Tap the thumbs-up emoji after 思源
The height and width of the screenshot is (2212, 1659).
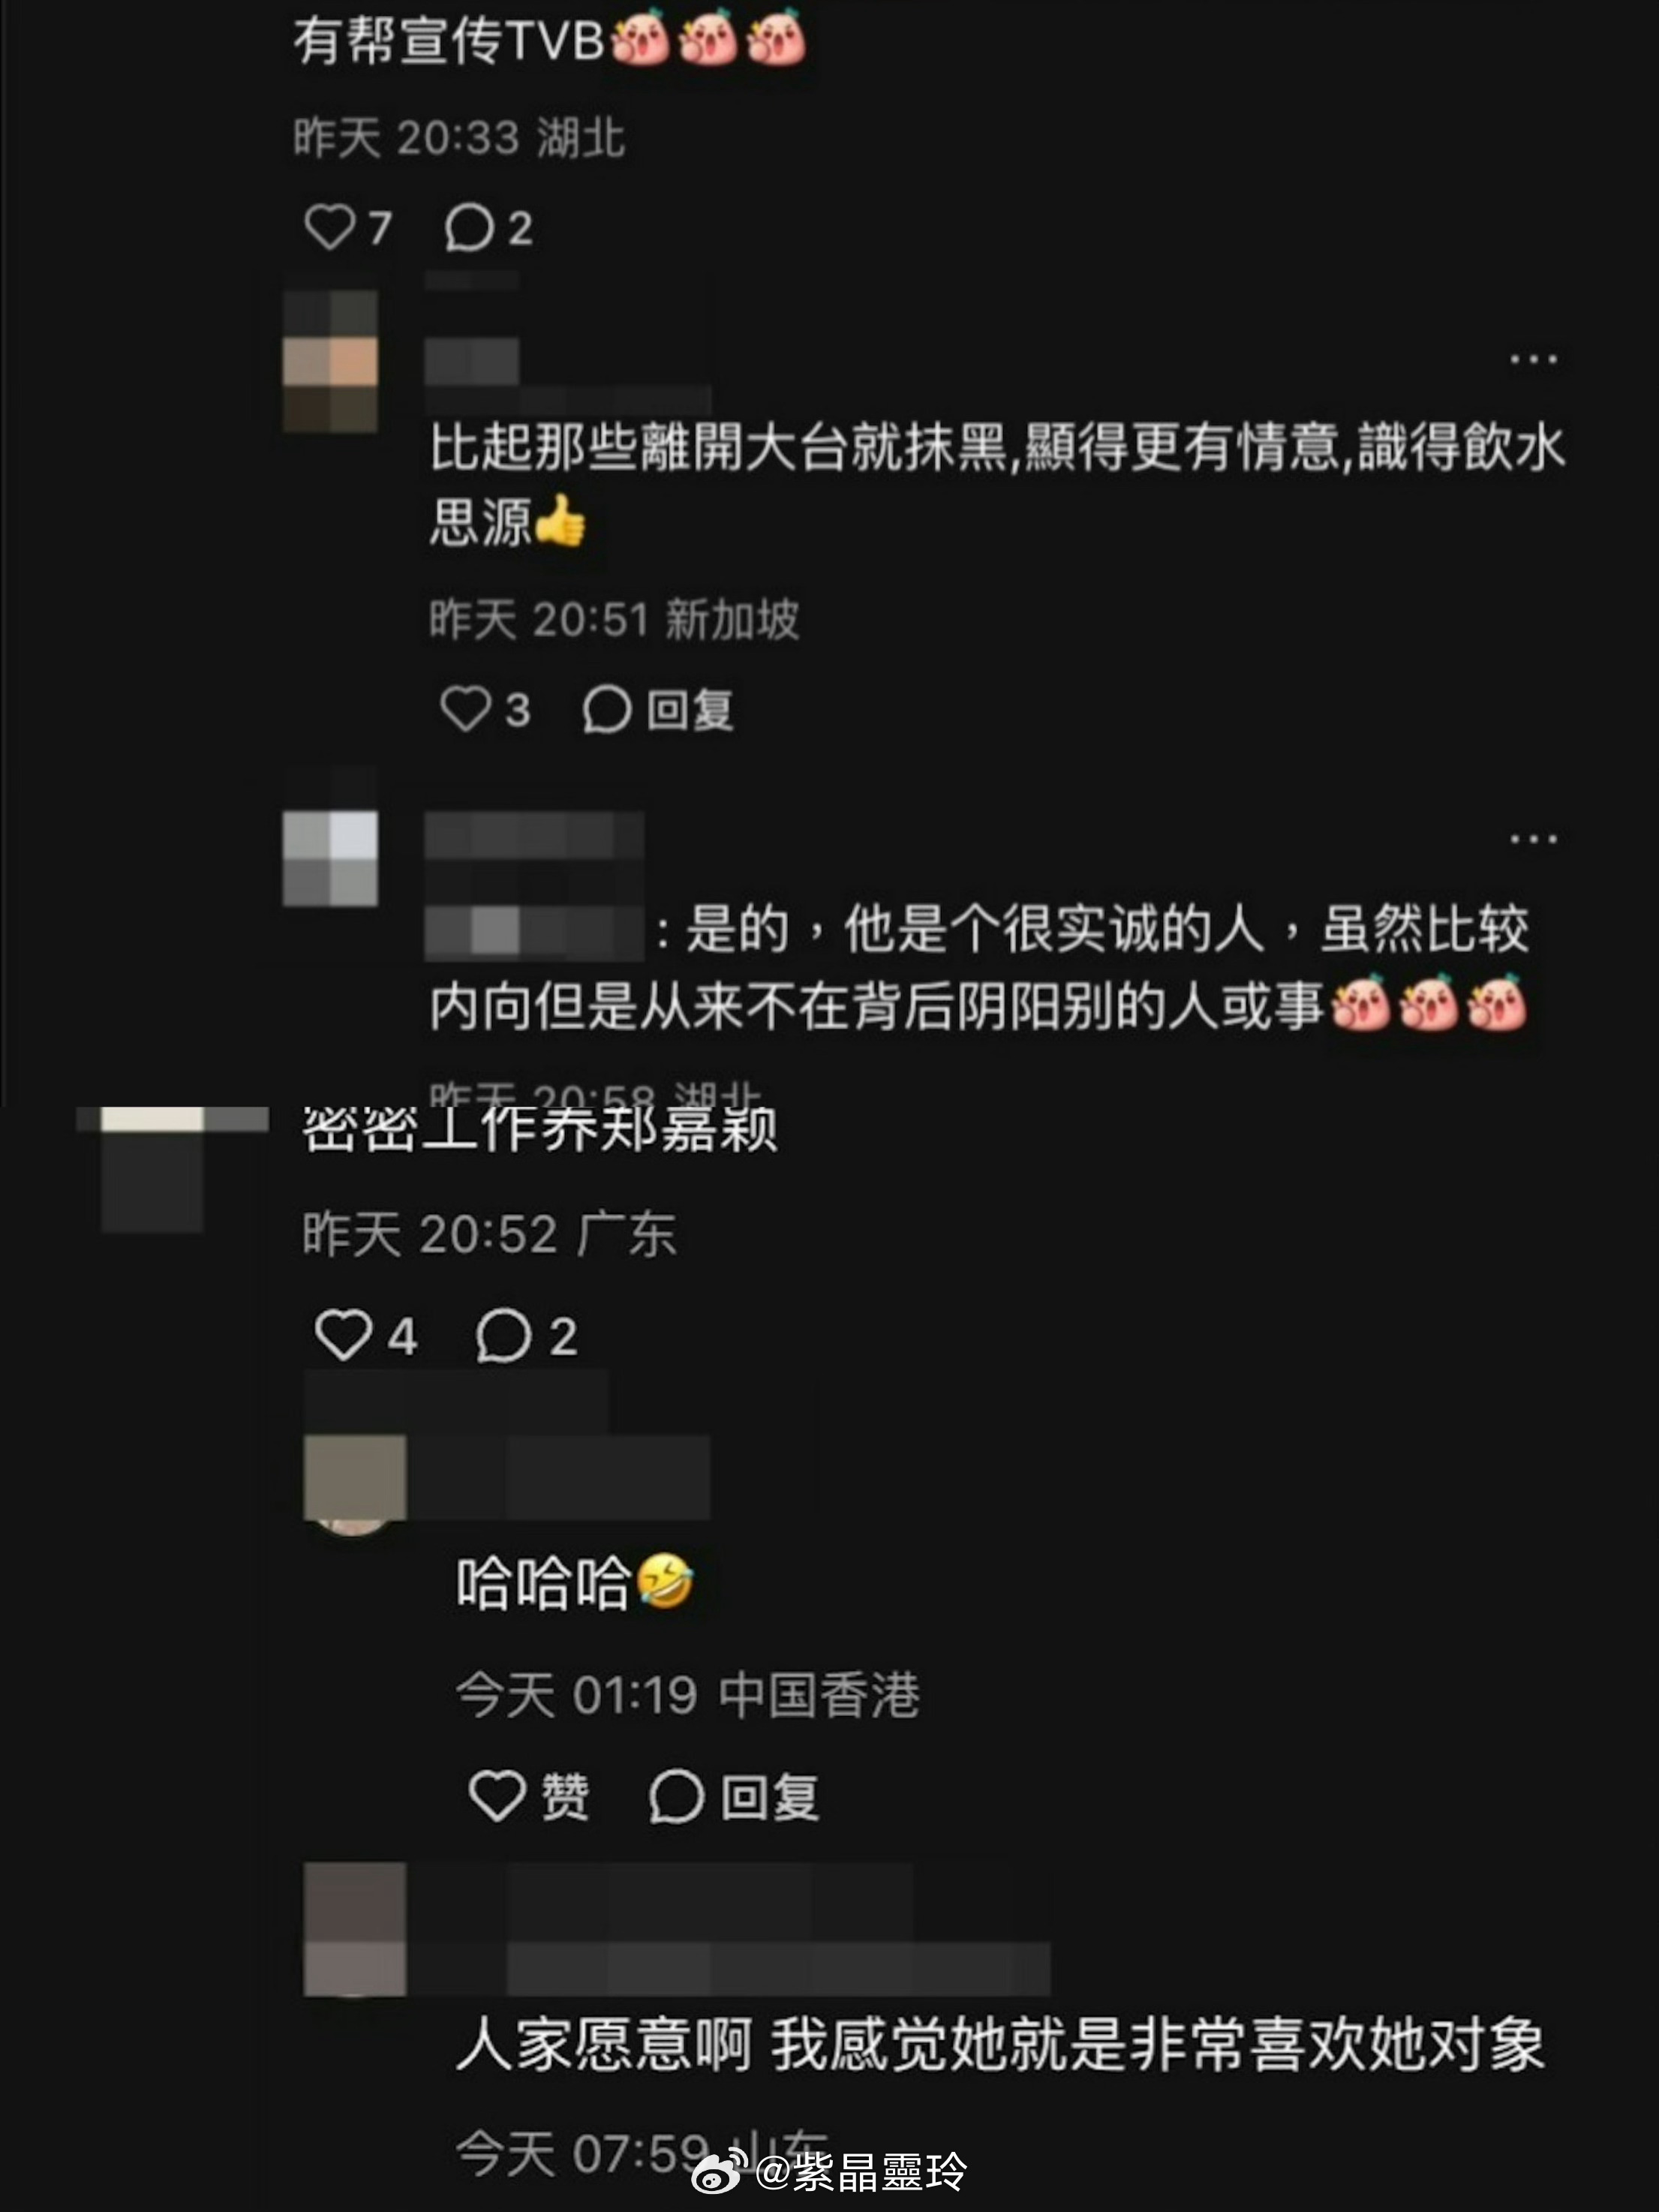[560, 521]
